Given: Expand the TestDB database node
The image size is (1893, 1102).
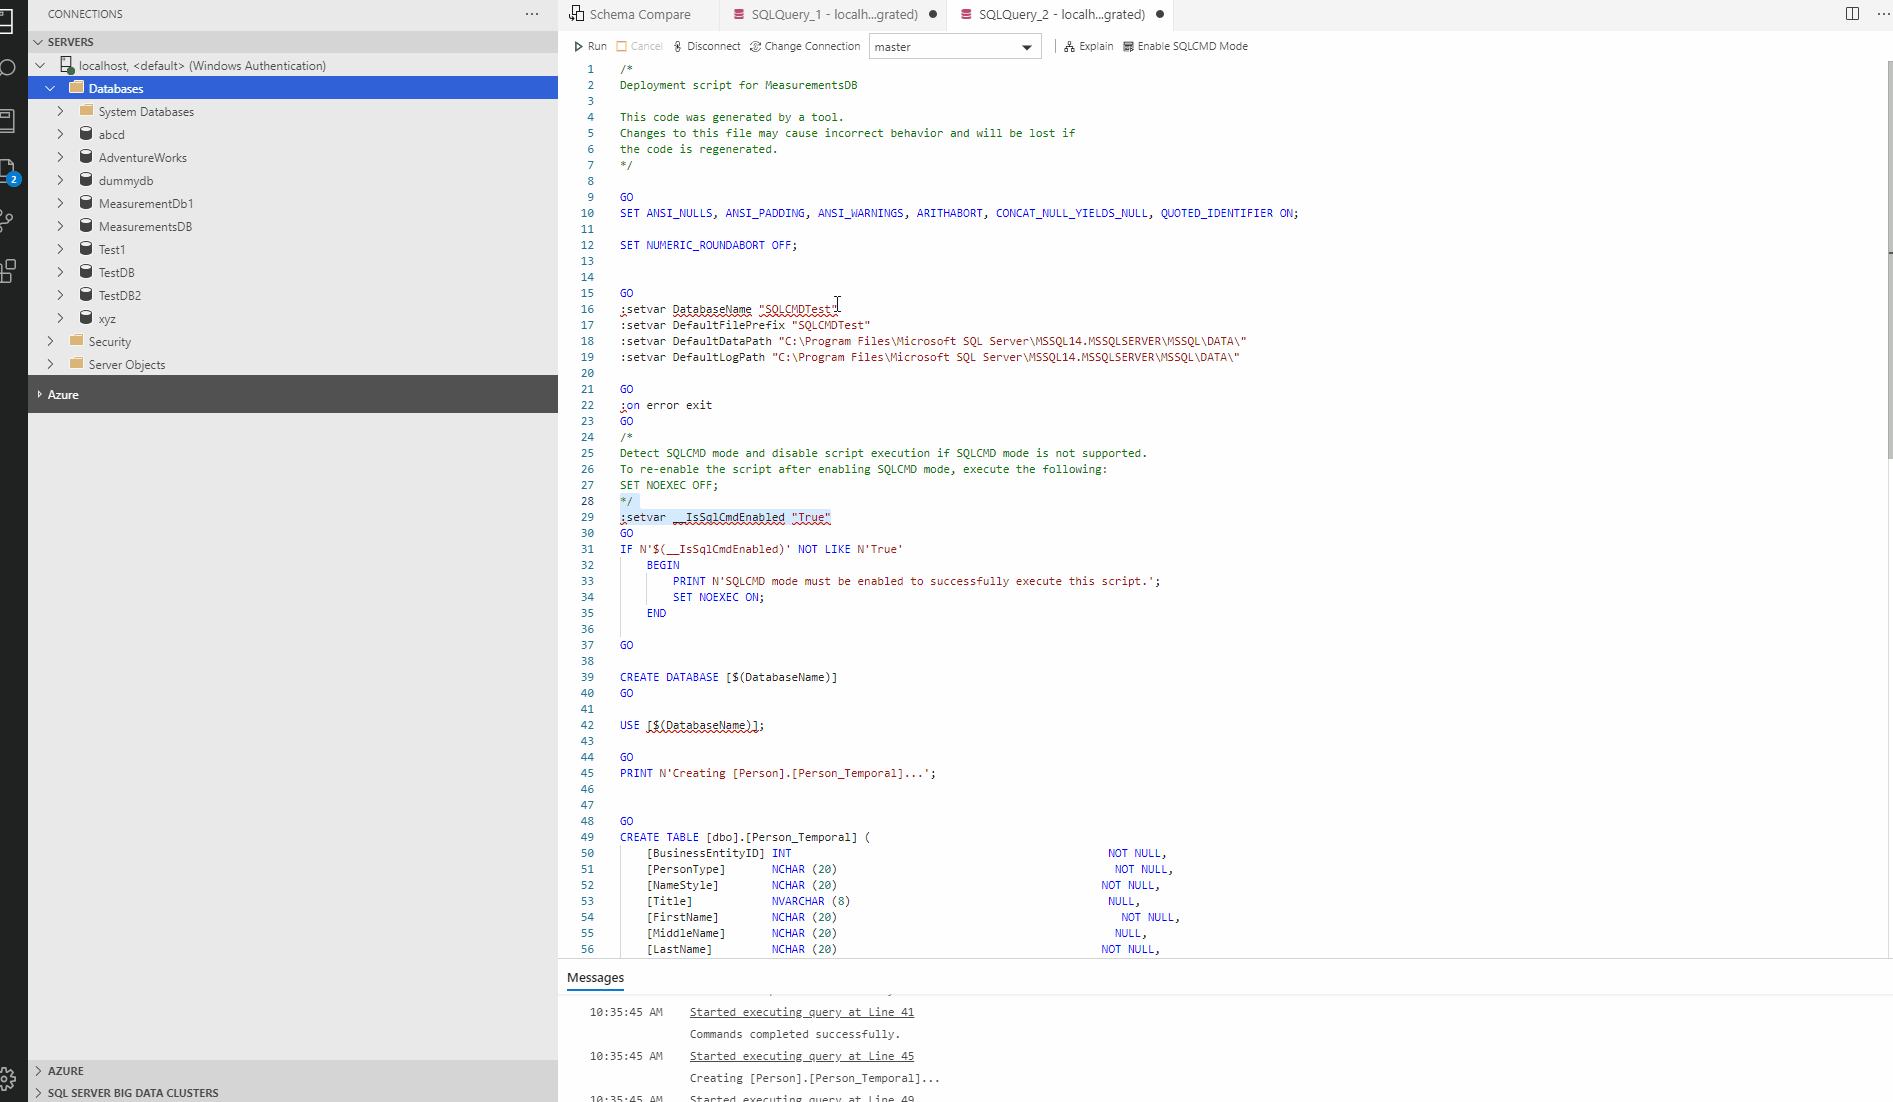Looking at the screenshot, I should click(x=60, y=271).
